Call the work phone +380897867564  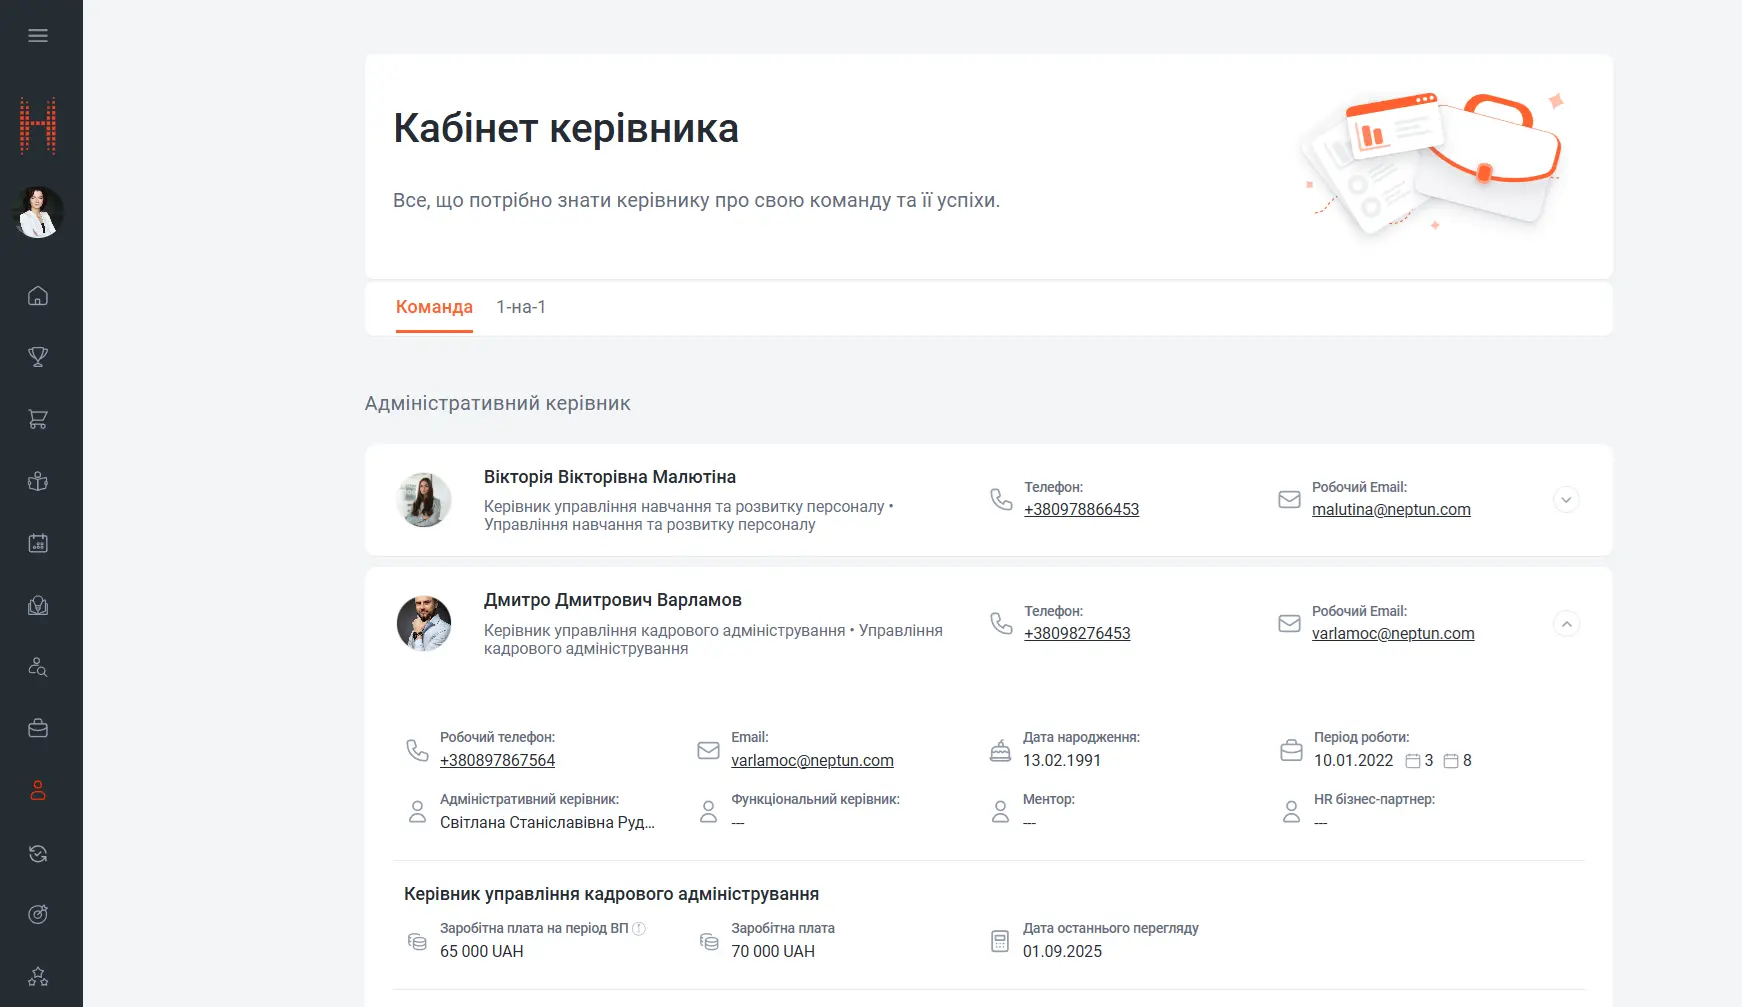click(x=497, y=760)
